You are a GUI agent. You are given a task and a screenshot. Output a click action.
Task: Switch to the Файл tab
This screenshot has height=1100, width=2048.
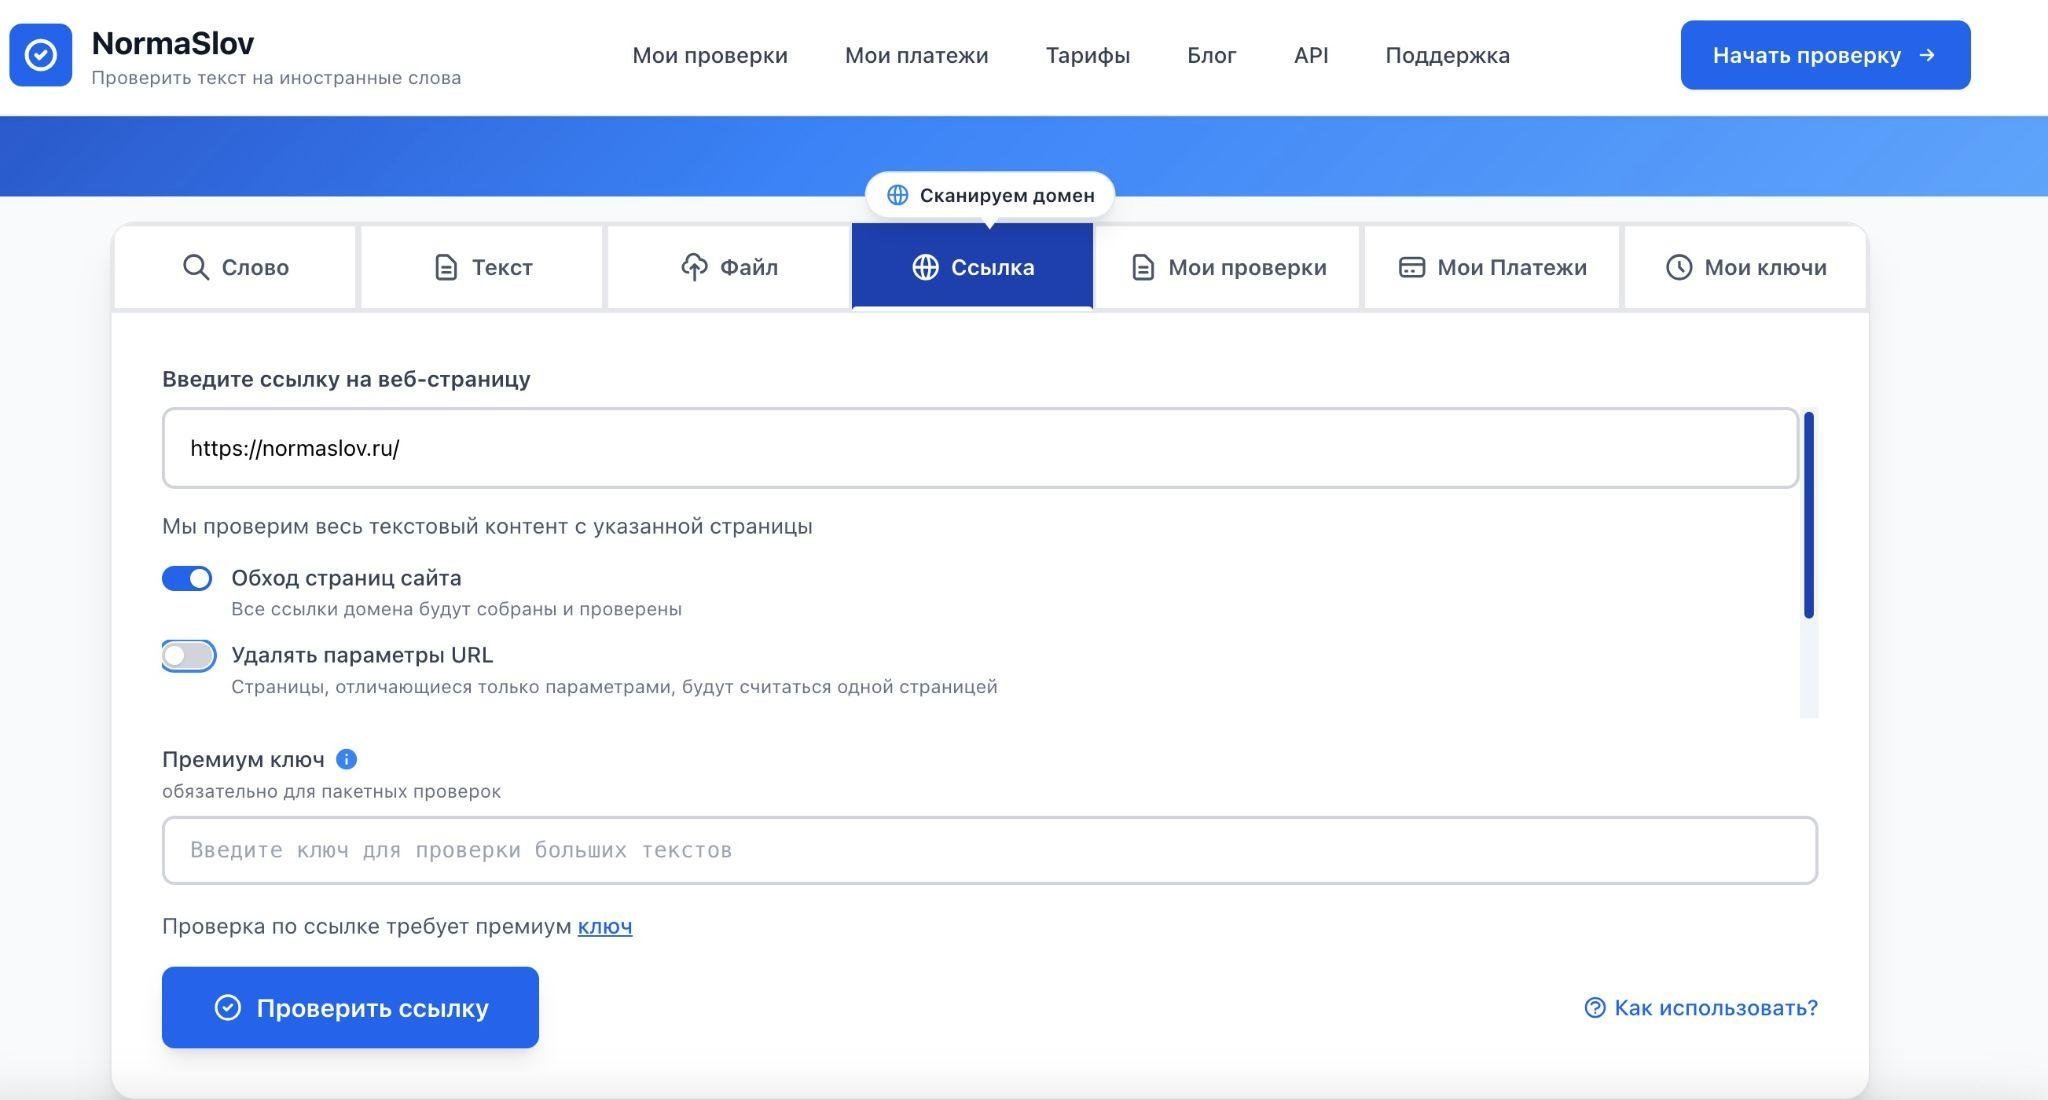(729, 267)
